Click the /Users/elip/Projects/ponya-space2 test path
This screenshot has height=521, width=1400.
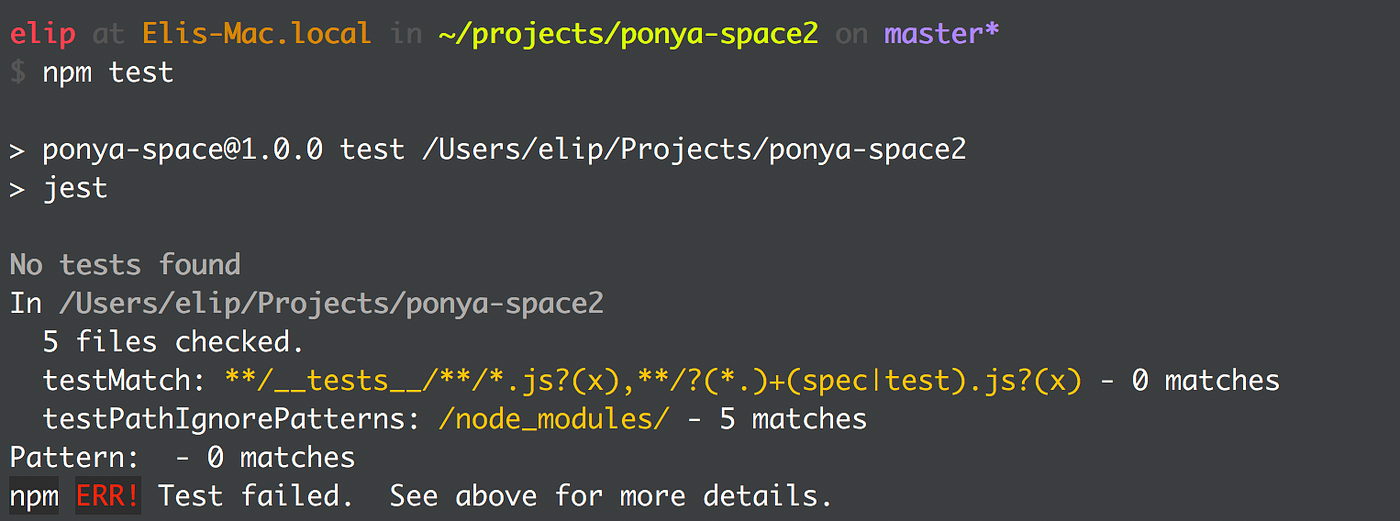695,150
